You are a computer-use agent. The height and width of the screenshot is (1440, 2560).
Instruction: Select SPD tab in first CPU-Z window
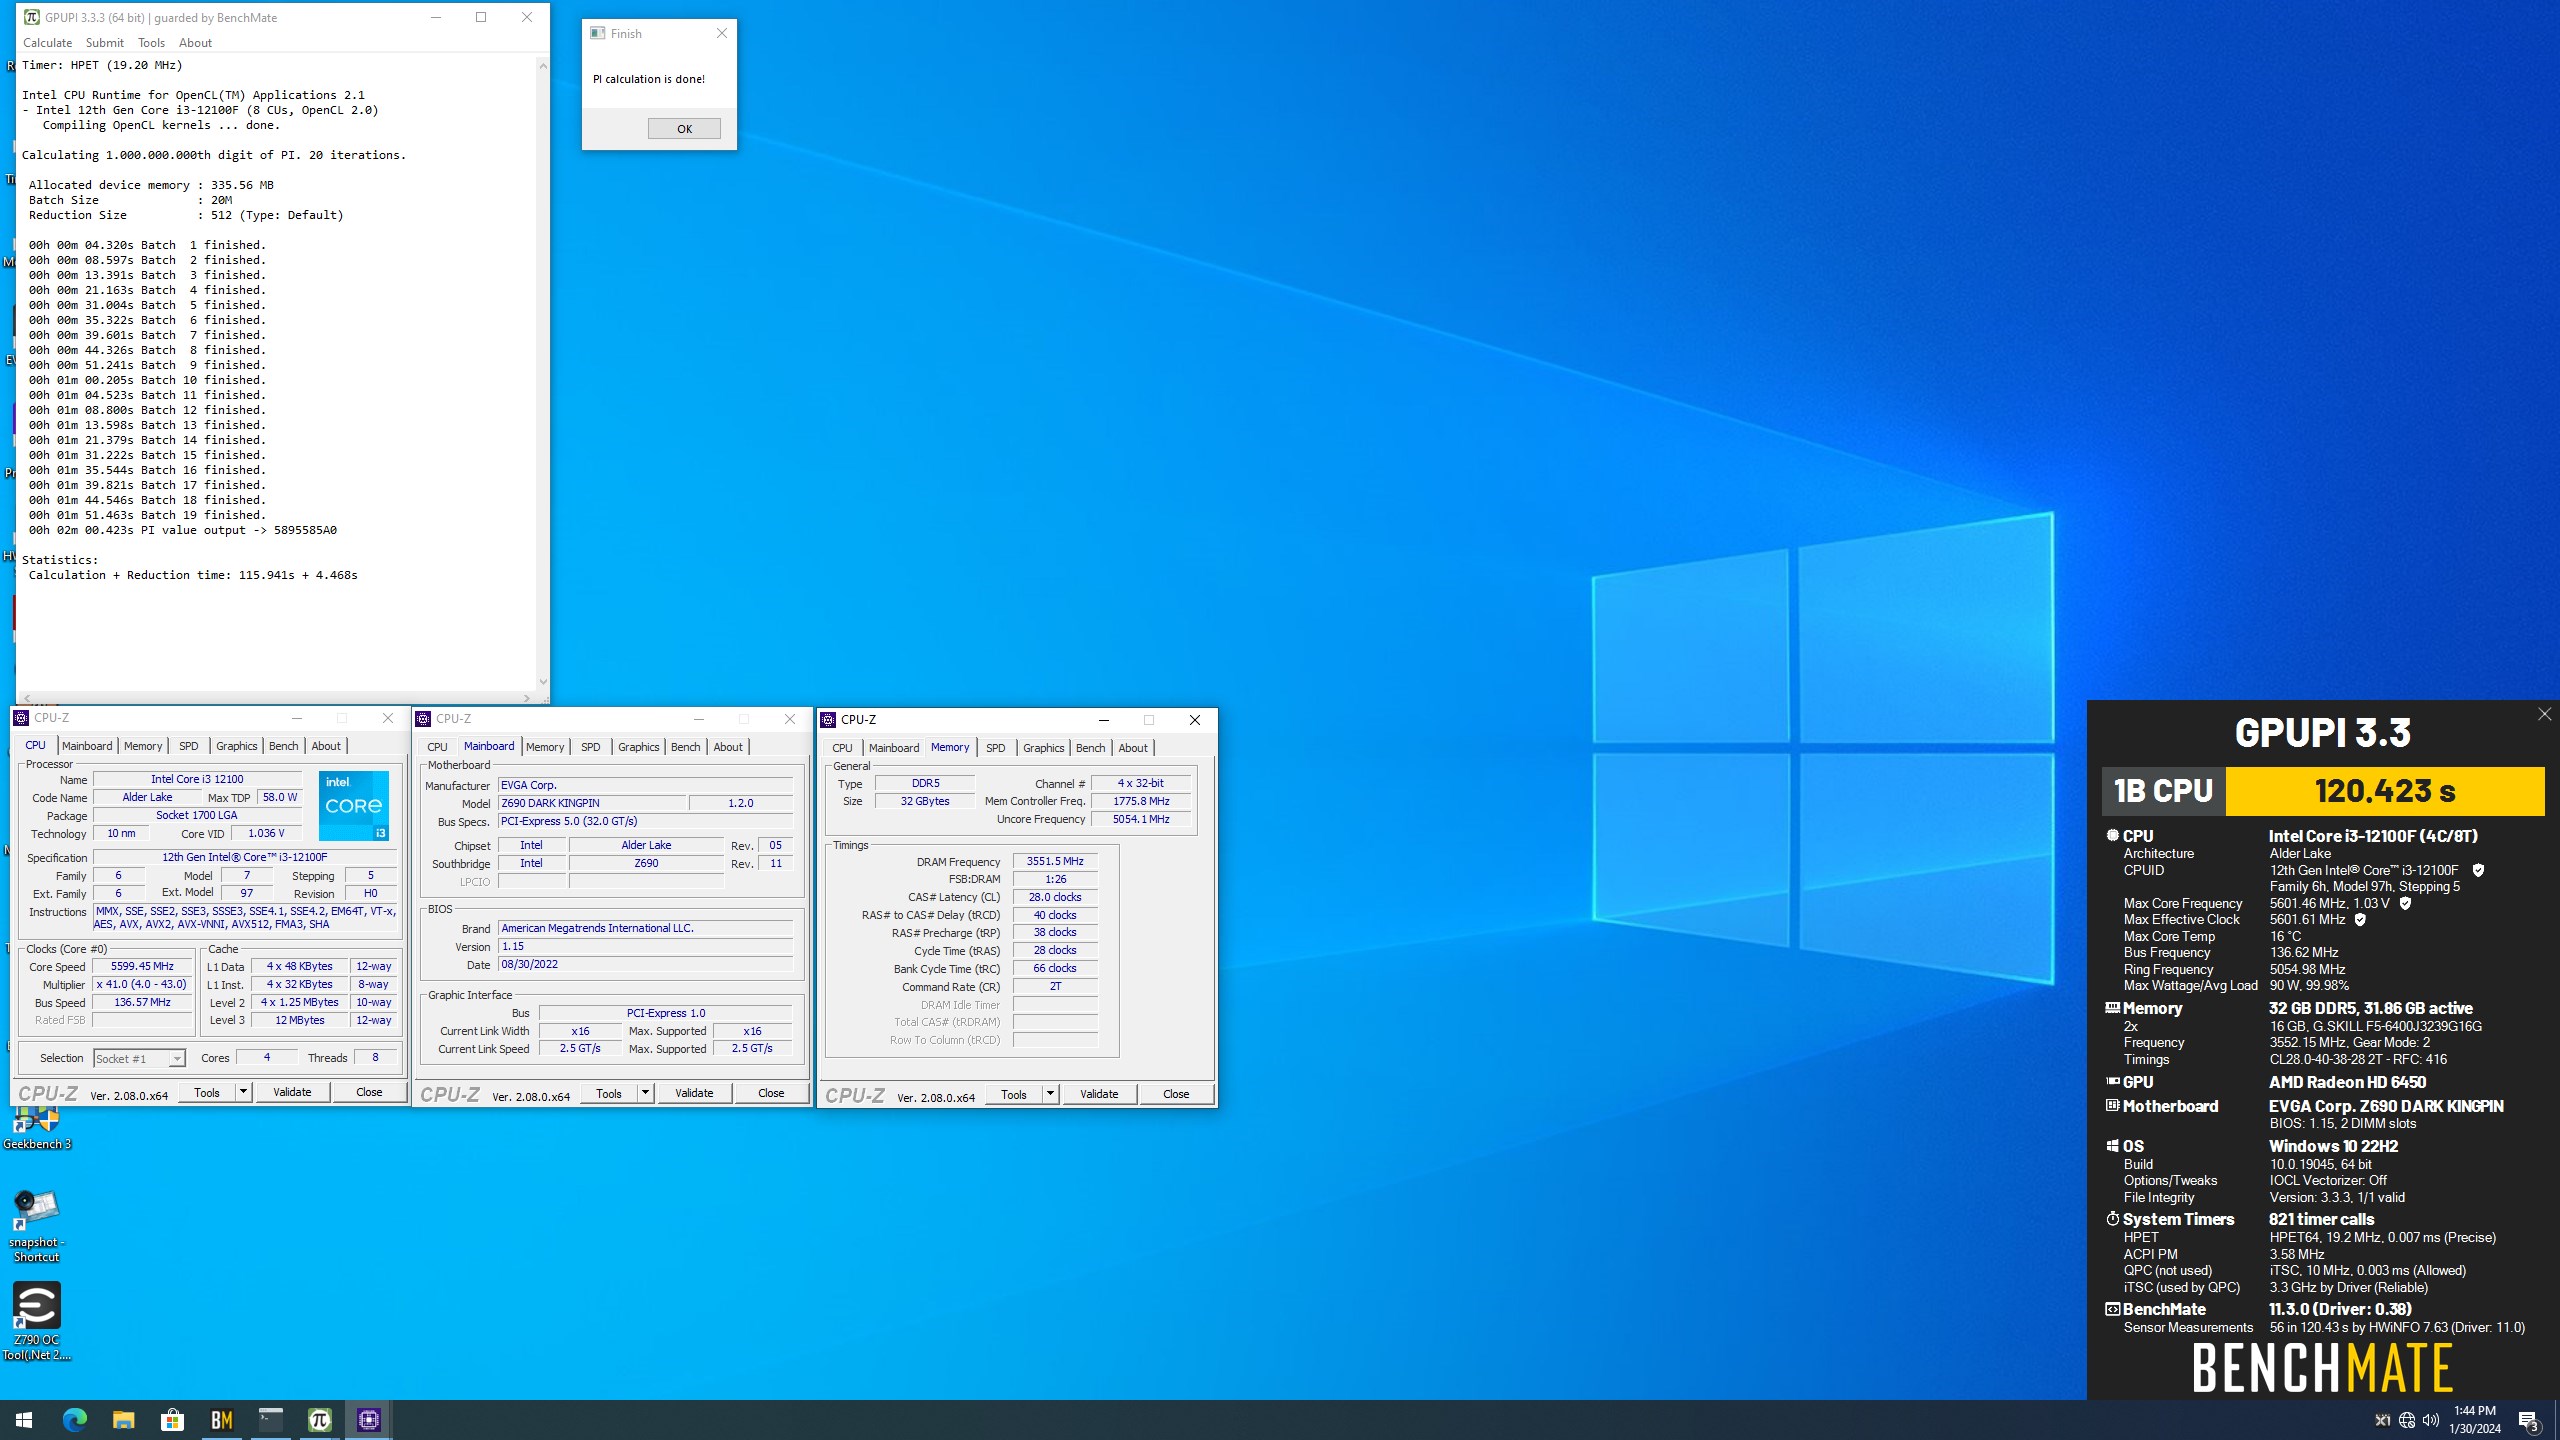tap(188, 745)
